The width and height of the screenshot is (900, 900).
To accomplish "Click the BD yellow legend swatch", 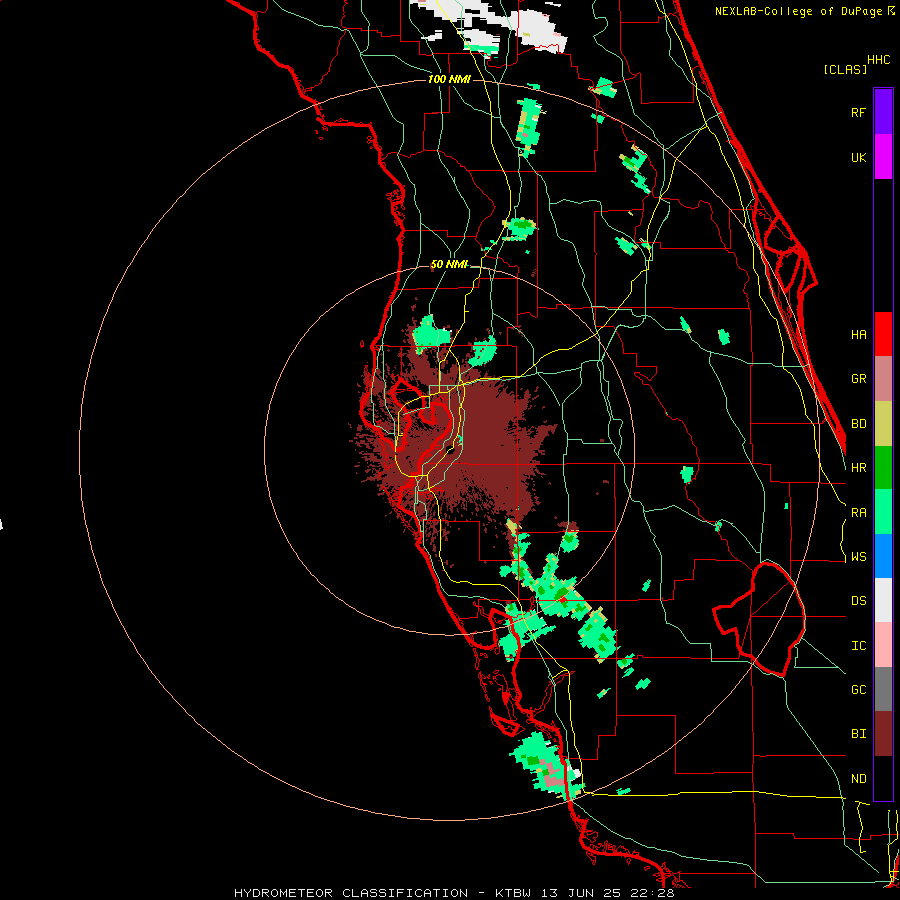I will [883, 424].
